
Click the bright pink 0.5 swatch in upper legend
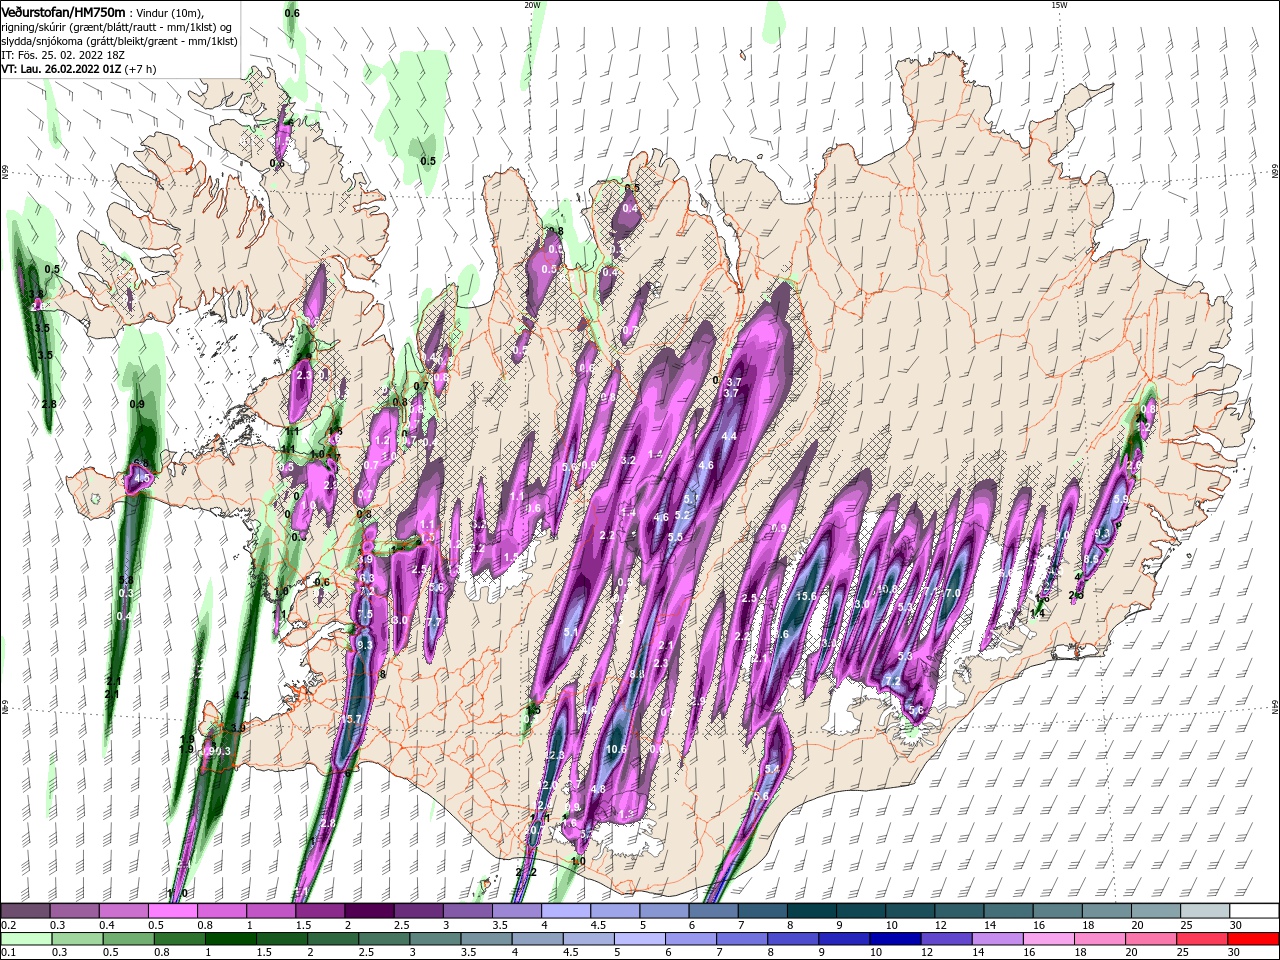pyautogui.click(x=172, y=911)
